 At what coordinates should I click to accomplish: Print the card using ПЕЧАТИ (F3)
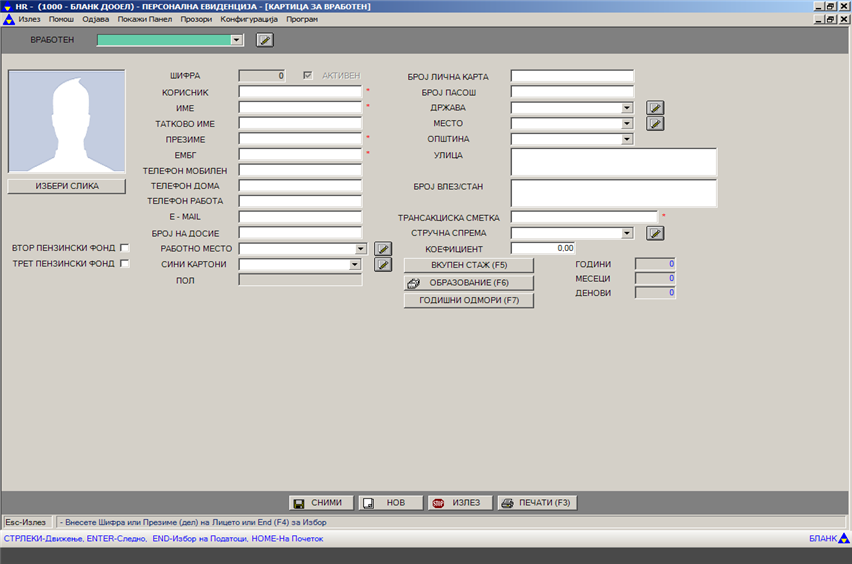tap(538, 503)
